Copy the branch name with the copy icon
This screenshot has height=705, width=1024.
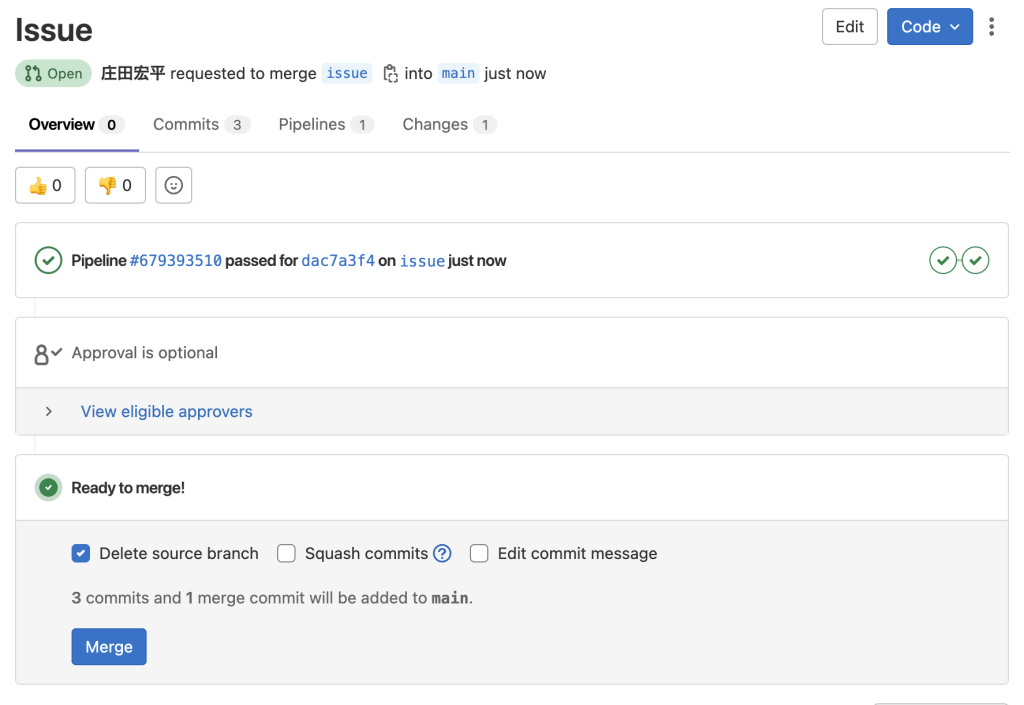coord(391,73)
